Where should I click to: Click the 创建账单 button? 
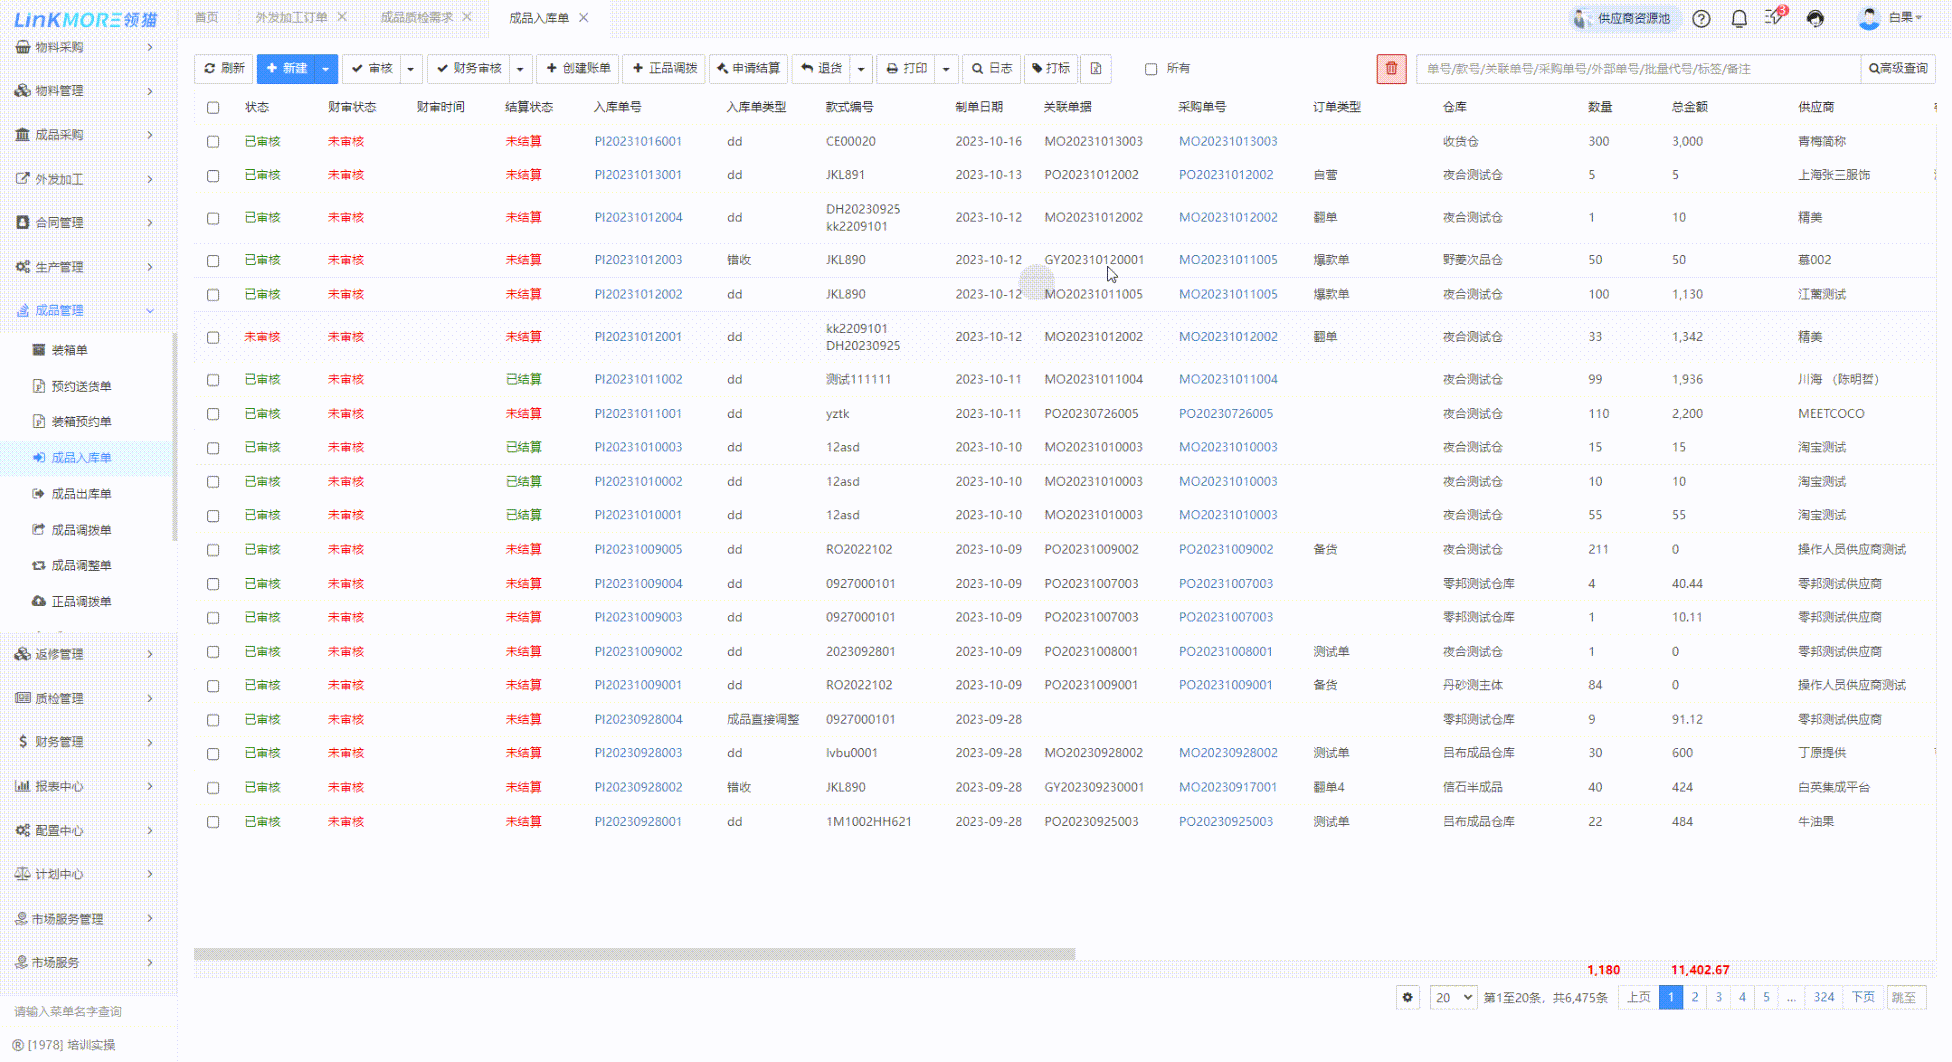click(x=578, y=68)
